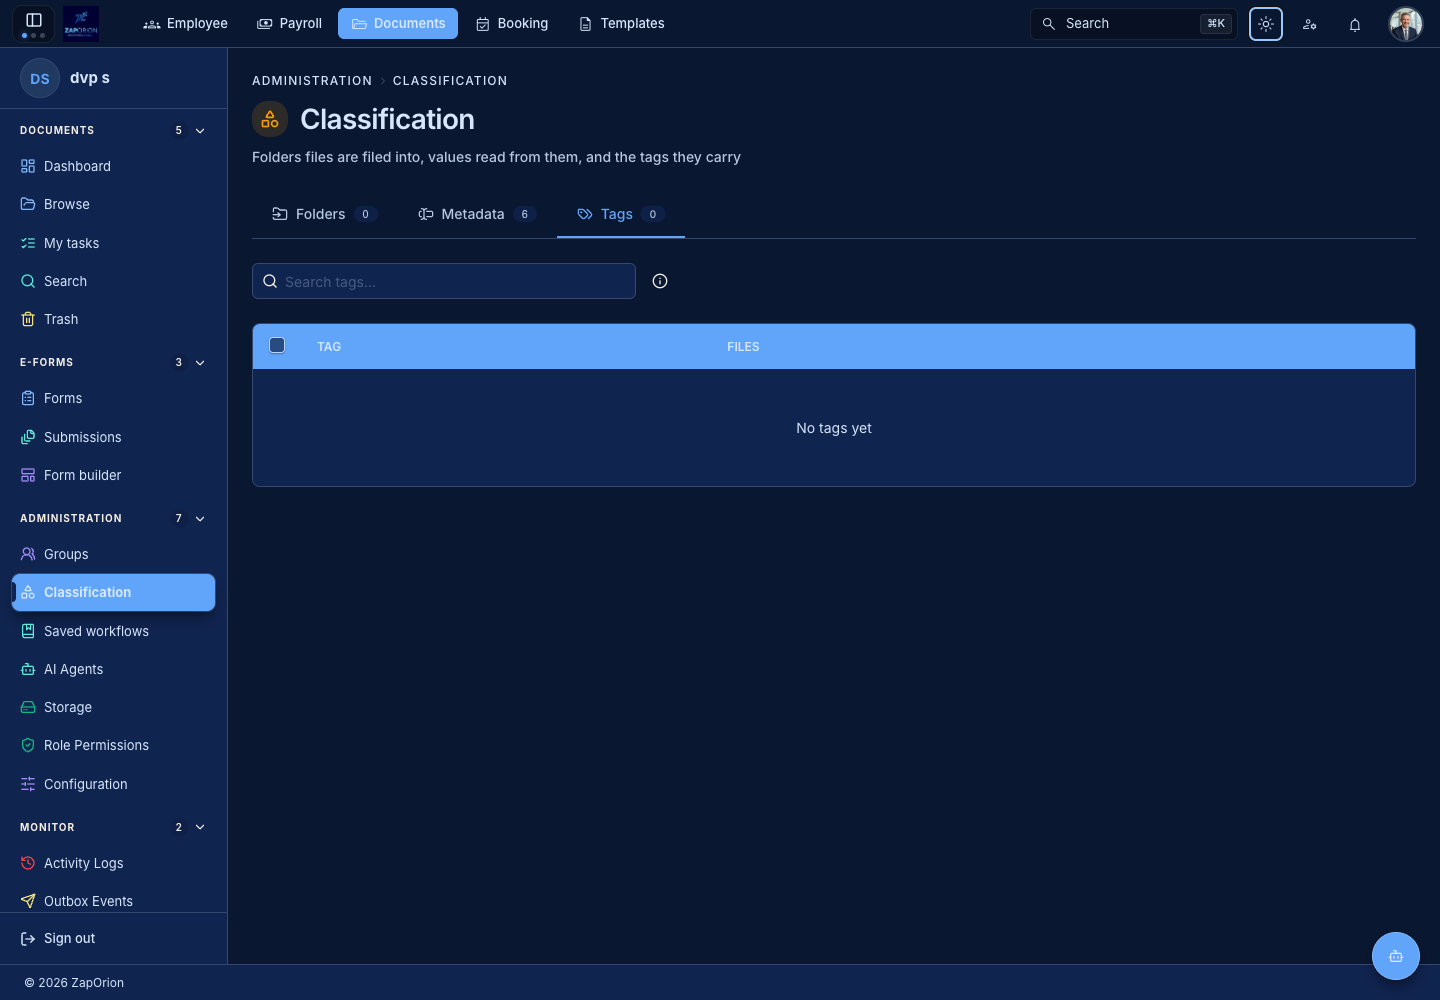Open My tasks in sidebar
Screen dimensions: 1440x1000
113,243
